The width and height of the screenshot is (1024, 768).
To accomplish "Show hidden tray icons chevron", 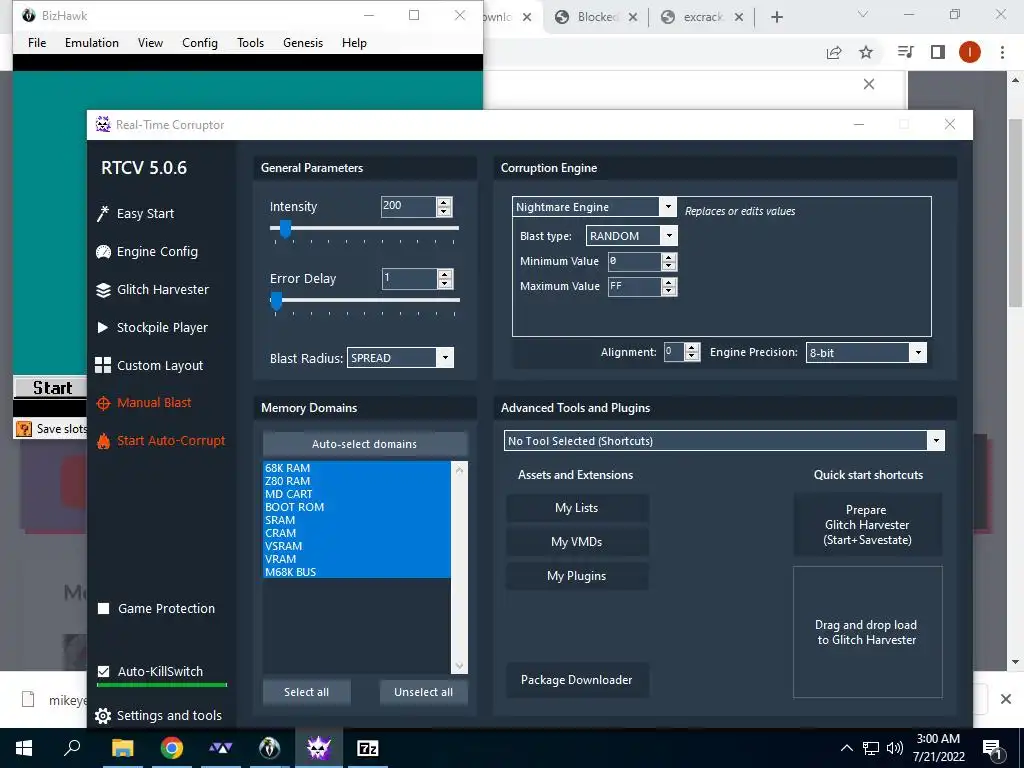I will click(x=846, y=748).
